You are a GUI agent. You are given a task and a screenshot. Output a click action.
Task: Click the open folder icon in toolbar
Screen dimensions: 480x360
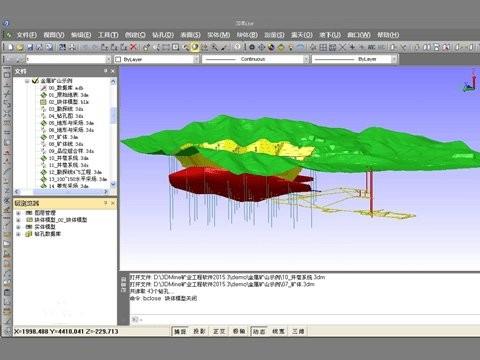tap(20, 47)
